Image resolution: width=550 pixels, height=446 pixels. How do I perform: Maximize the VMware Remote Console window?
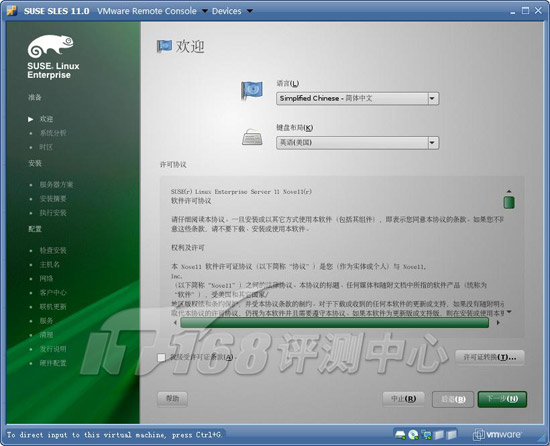point(525,11)
